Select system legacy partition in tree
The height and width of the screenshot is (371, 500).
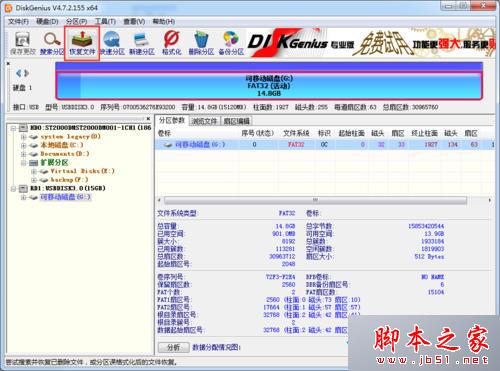[70, 137]
